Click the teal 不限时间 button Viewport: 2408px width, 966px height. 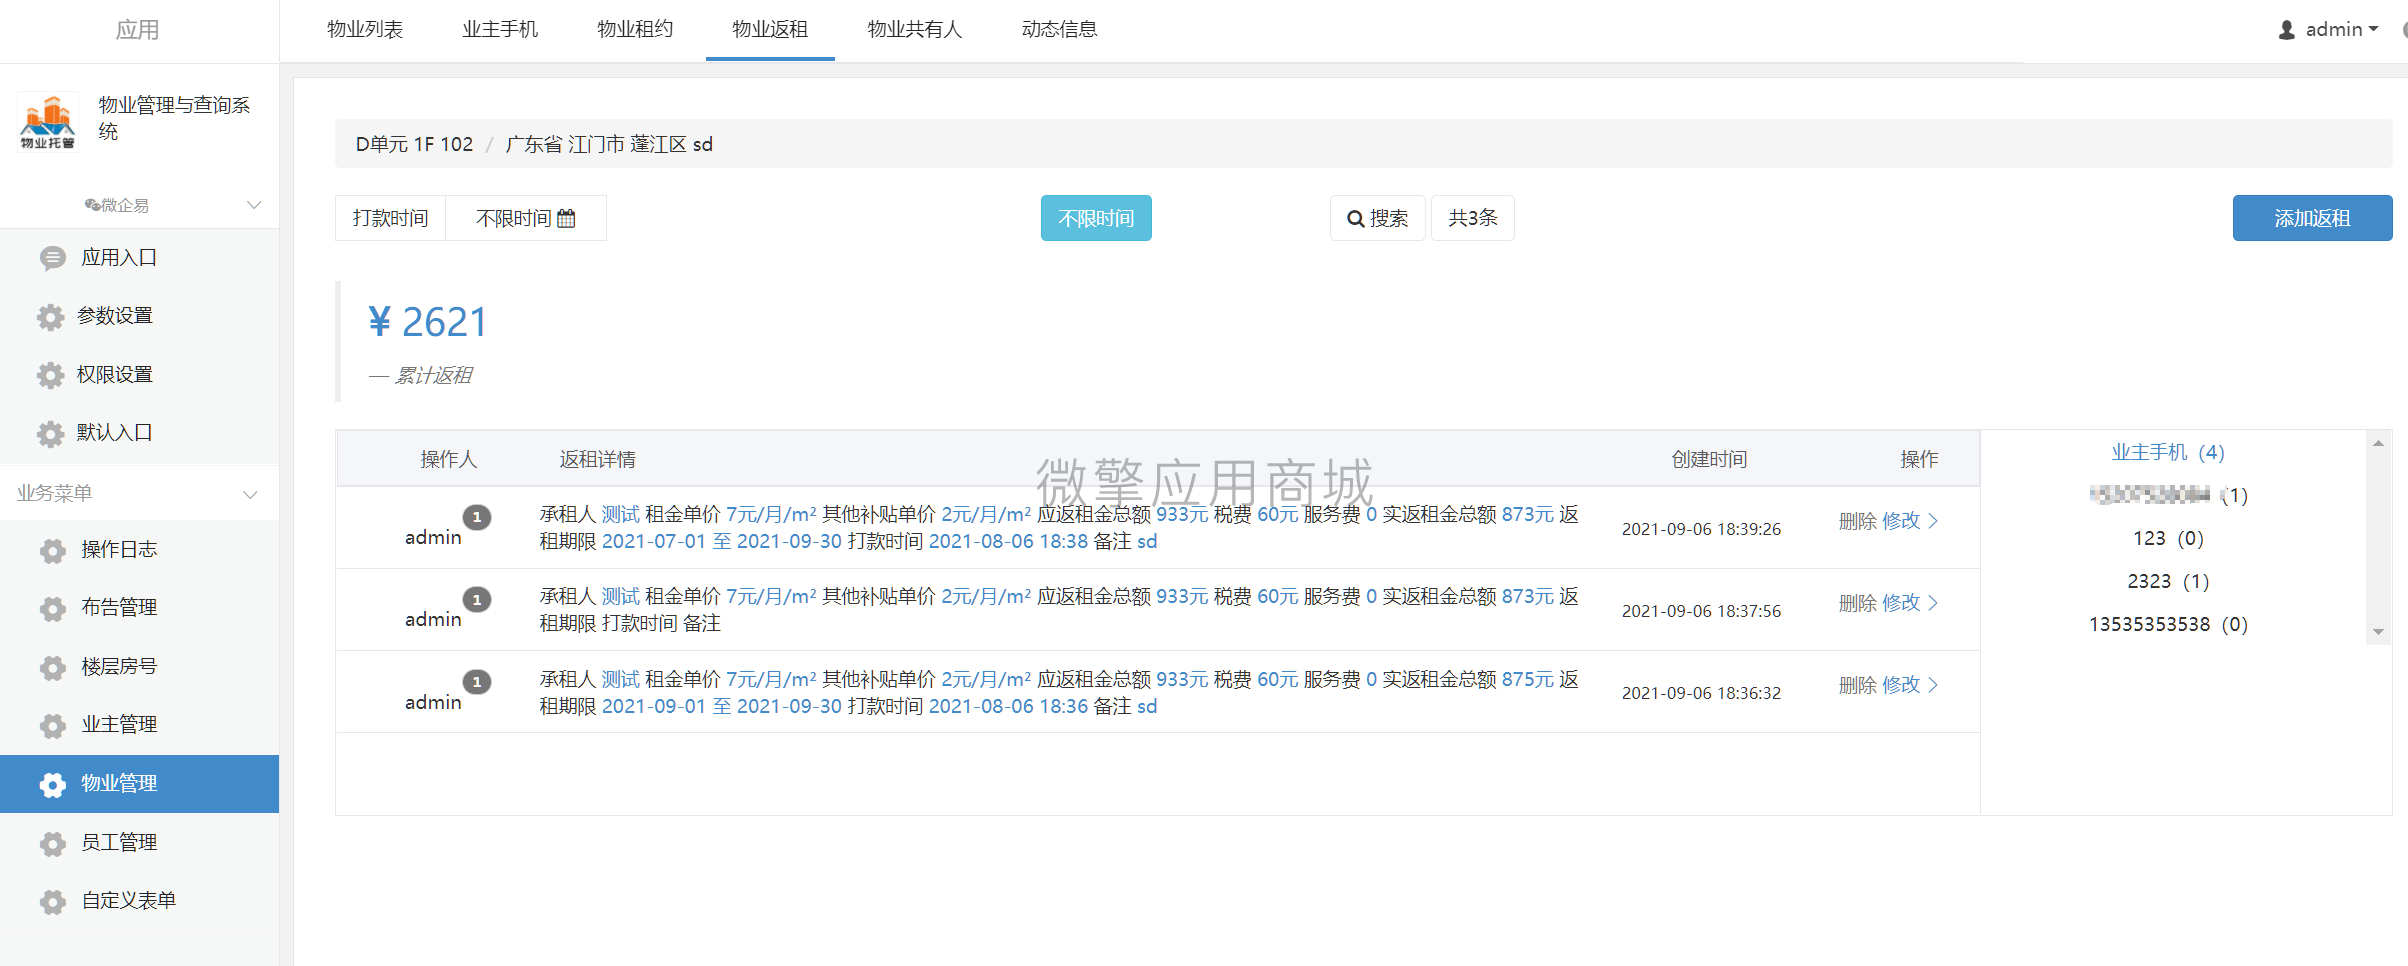1096,218
